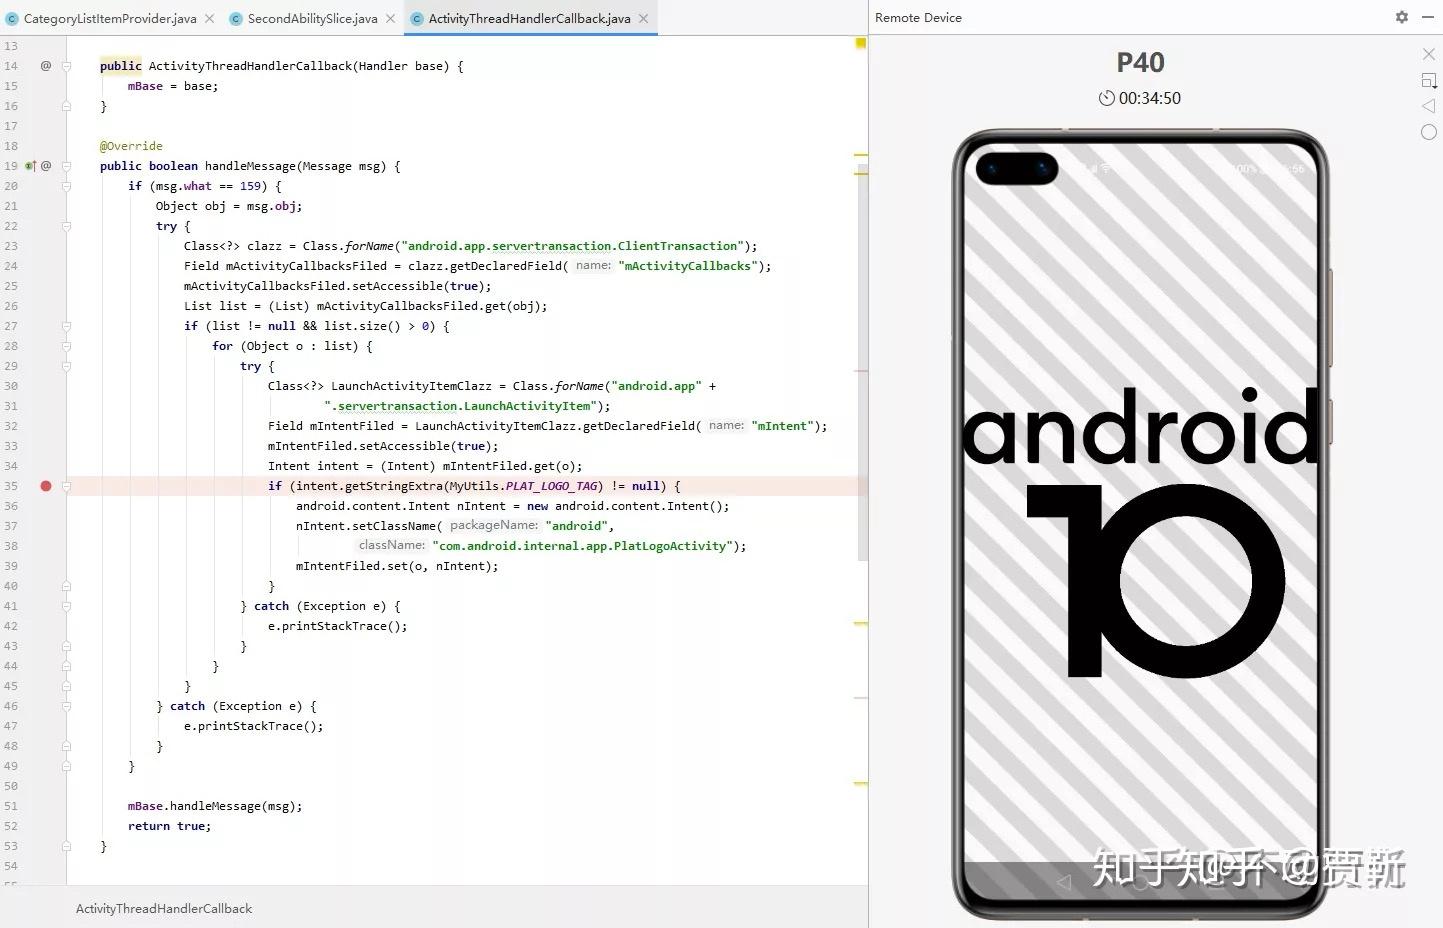Close the P40 remote device with the X icon
The height and width of the screenshot is (928, 1443).
click(1429, 54)
